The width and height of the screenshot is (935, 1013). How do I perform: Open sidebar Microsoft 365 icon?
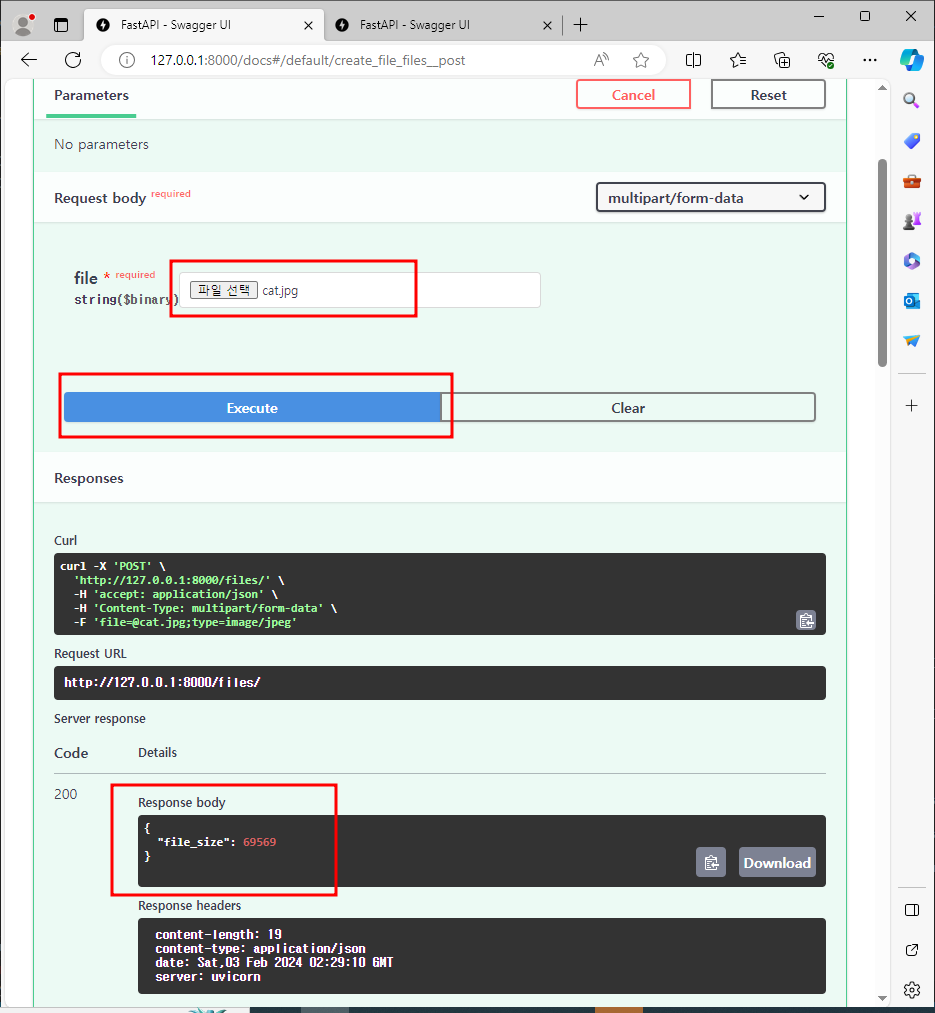(911, 261)
